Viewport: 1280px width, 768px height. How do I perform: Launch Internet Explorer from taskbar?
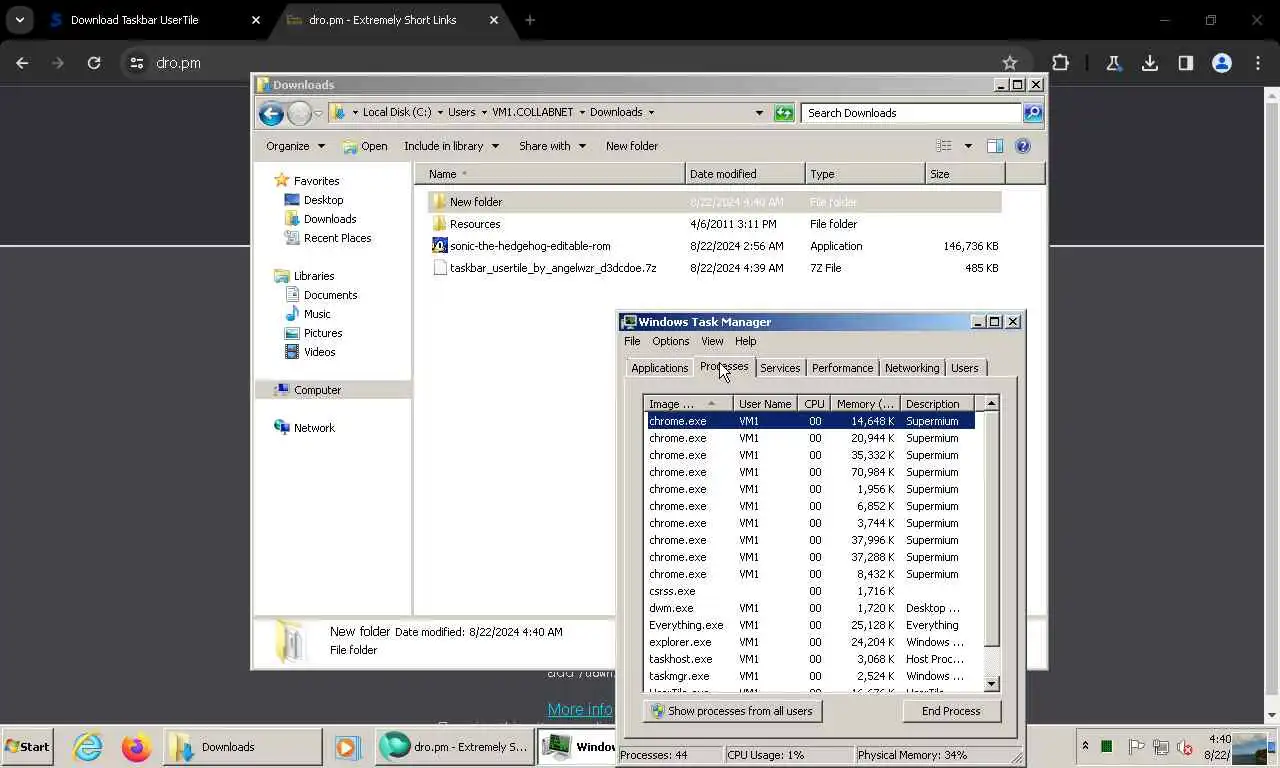[x=88, y=747]
